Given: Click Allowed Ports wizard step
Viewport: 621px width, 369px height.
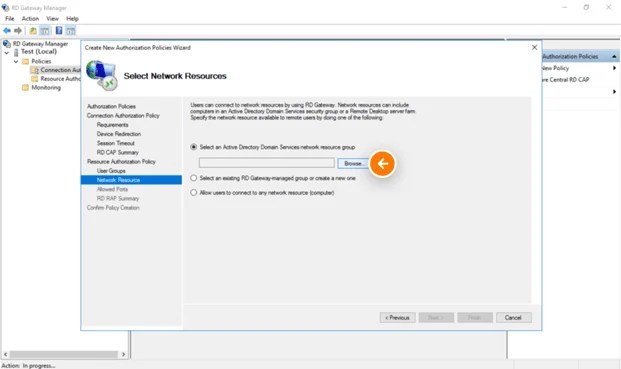Looking at the screenshot, I should point(112,189).
